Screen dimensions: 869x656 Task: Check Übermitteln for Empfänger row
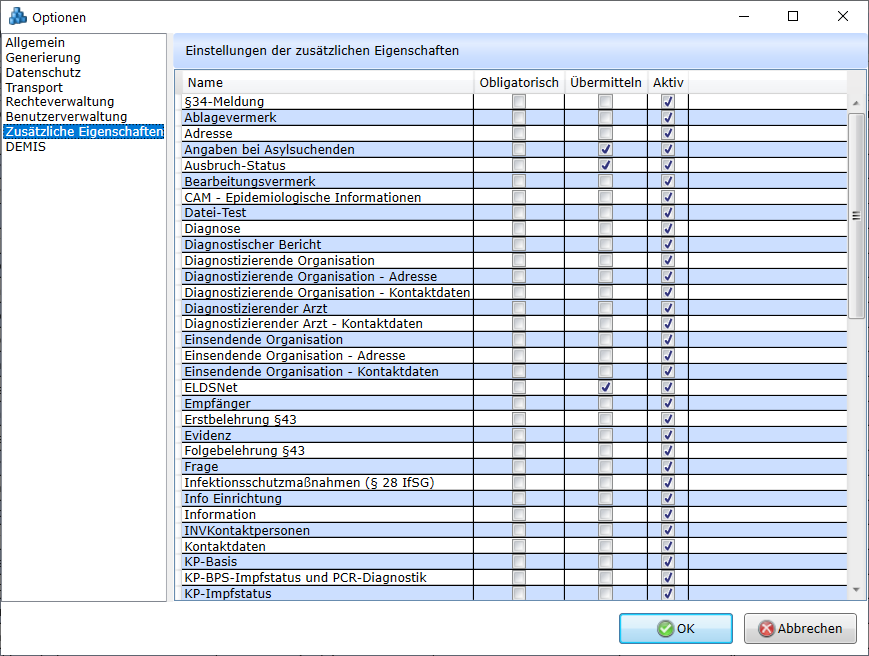(605, 404)
